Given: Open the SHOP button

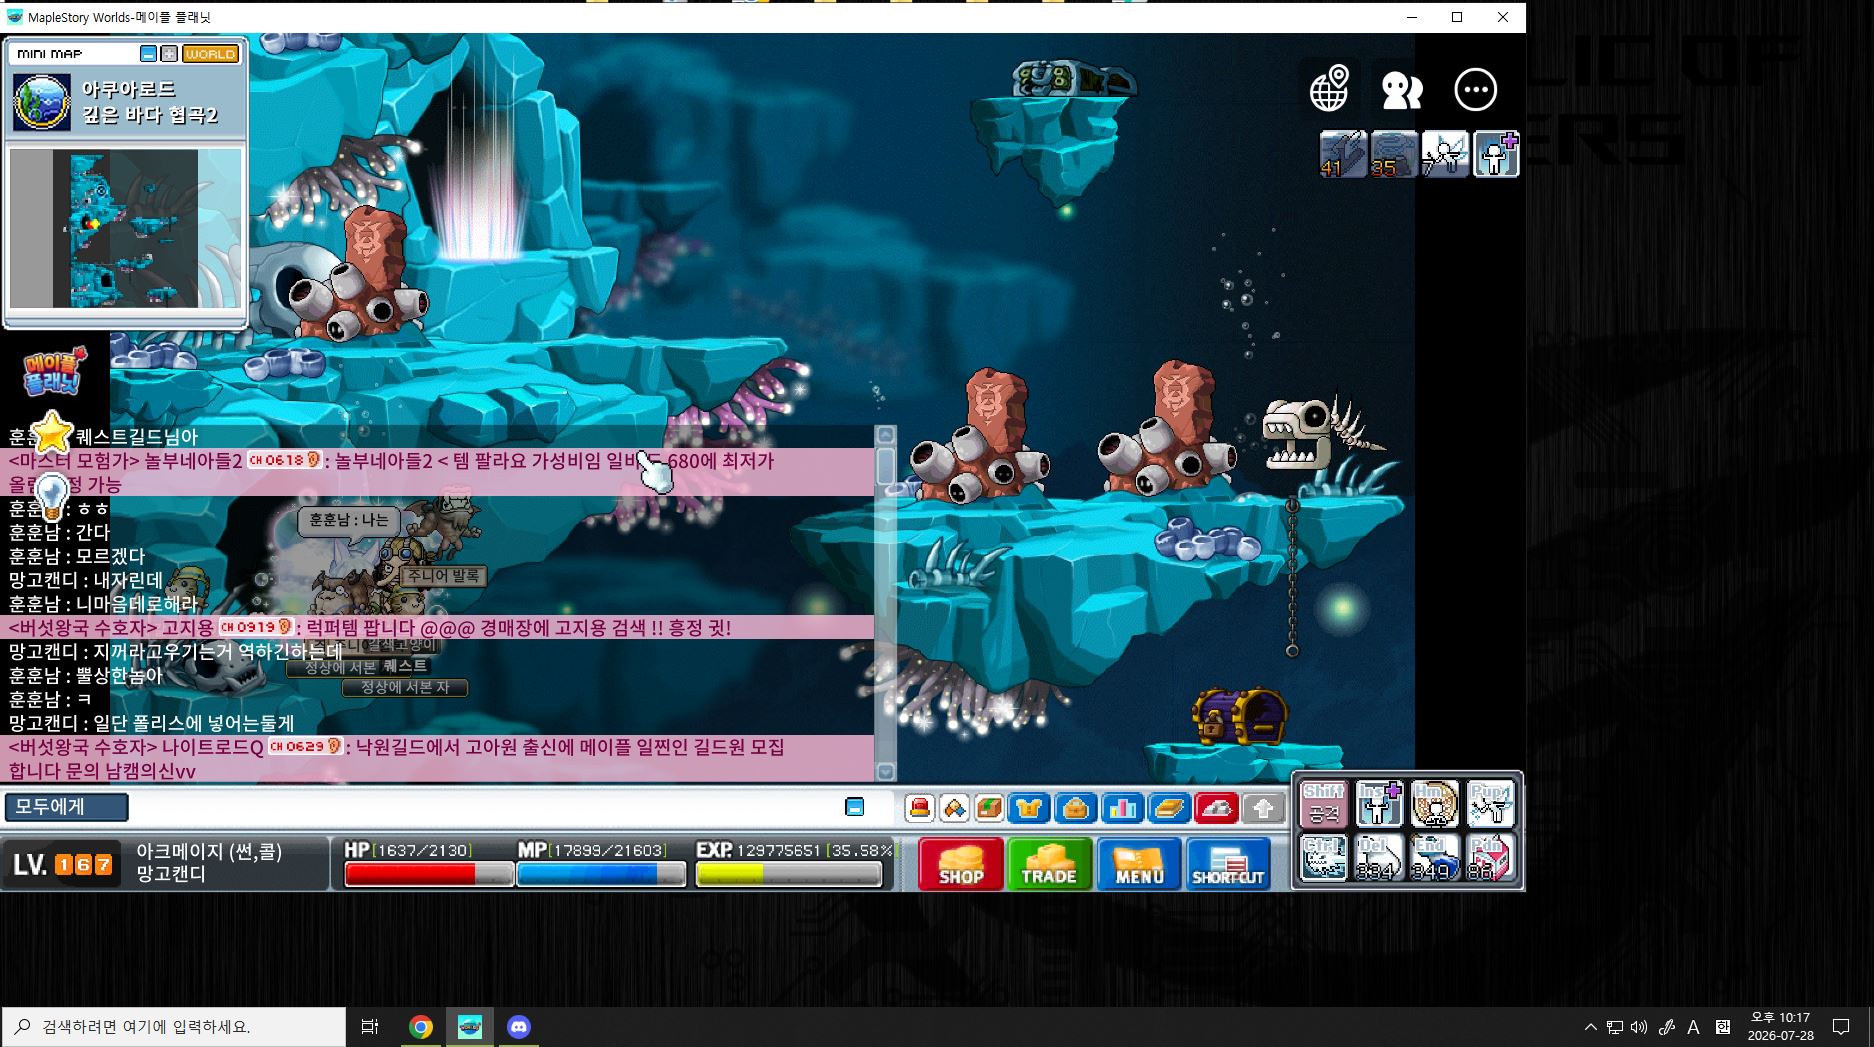Looking at the screenshot, I should tap(961, 864).
